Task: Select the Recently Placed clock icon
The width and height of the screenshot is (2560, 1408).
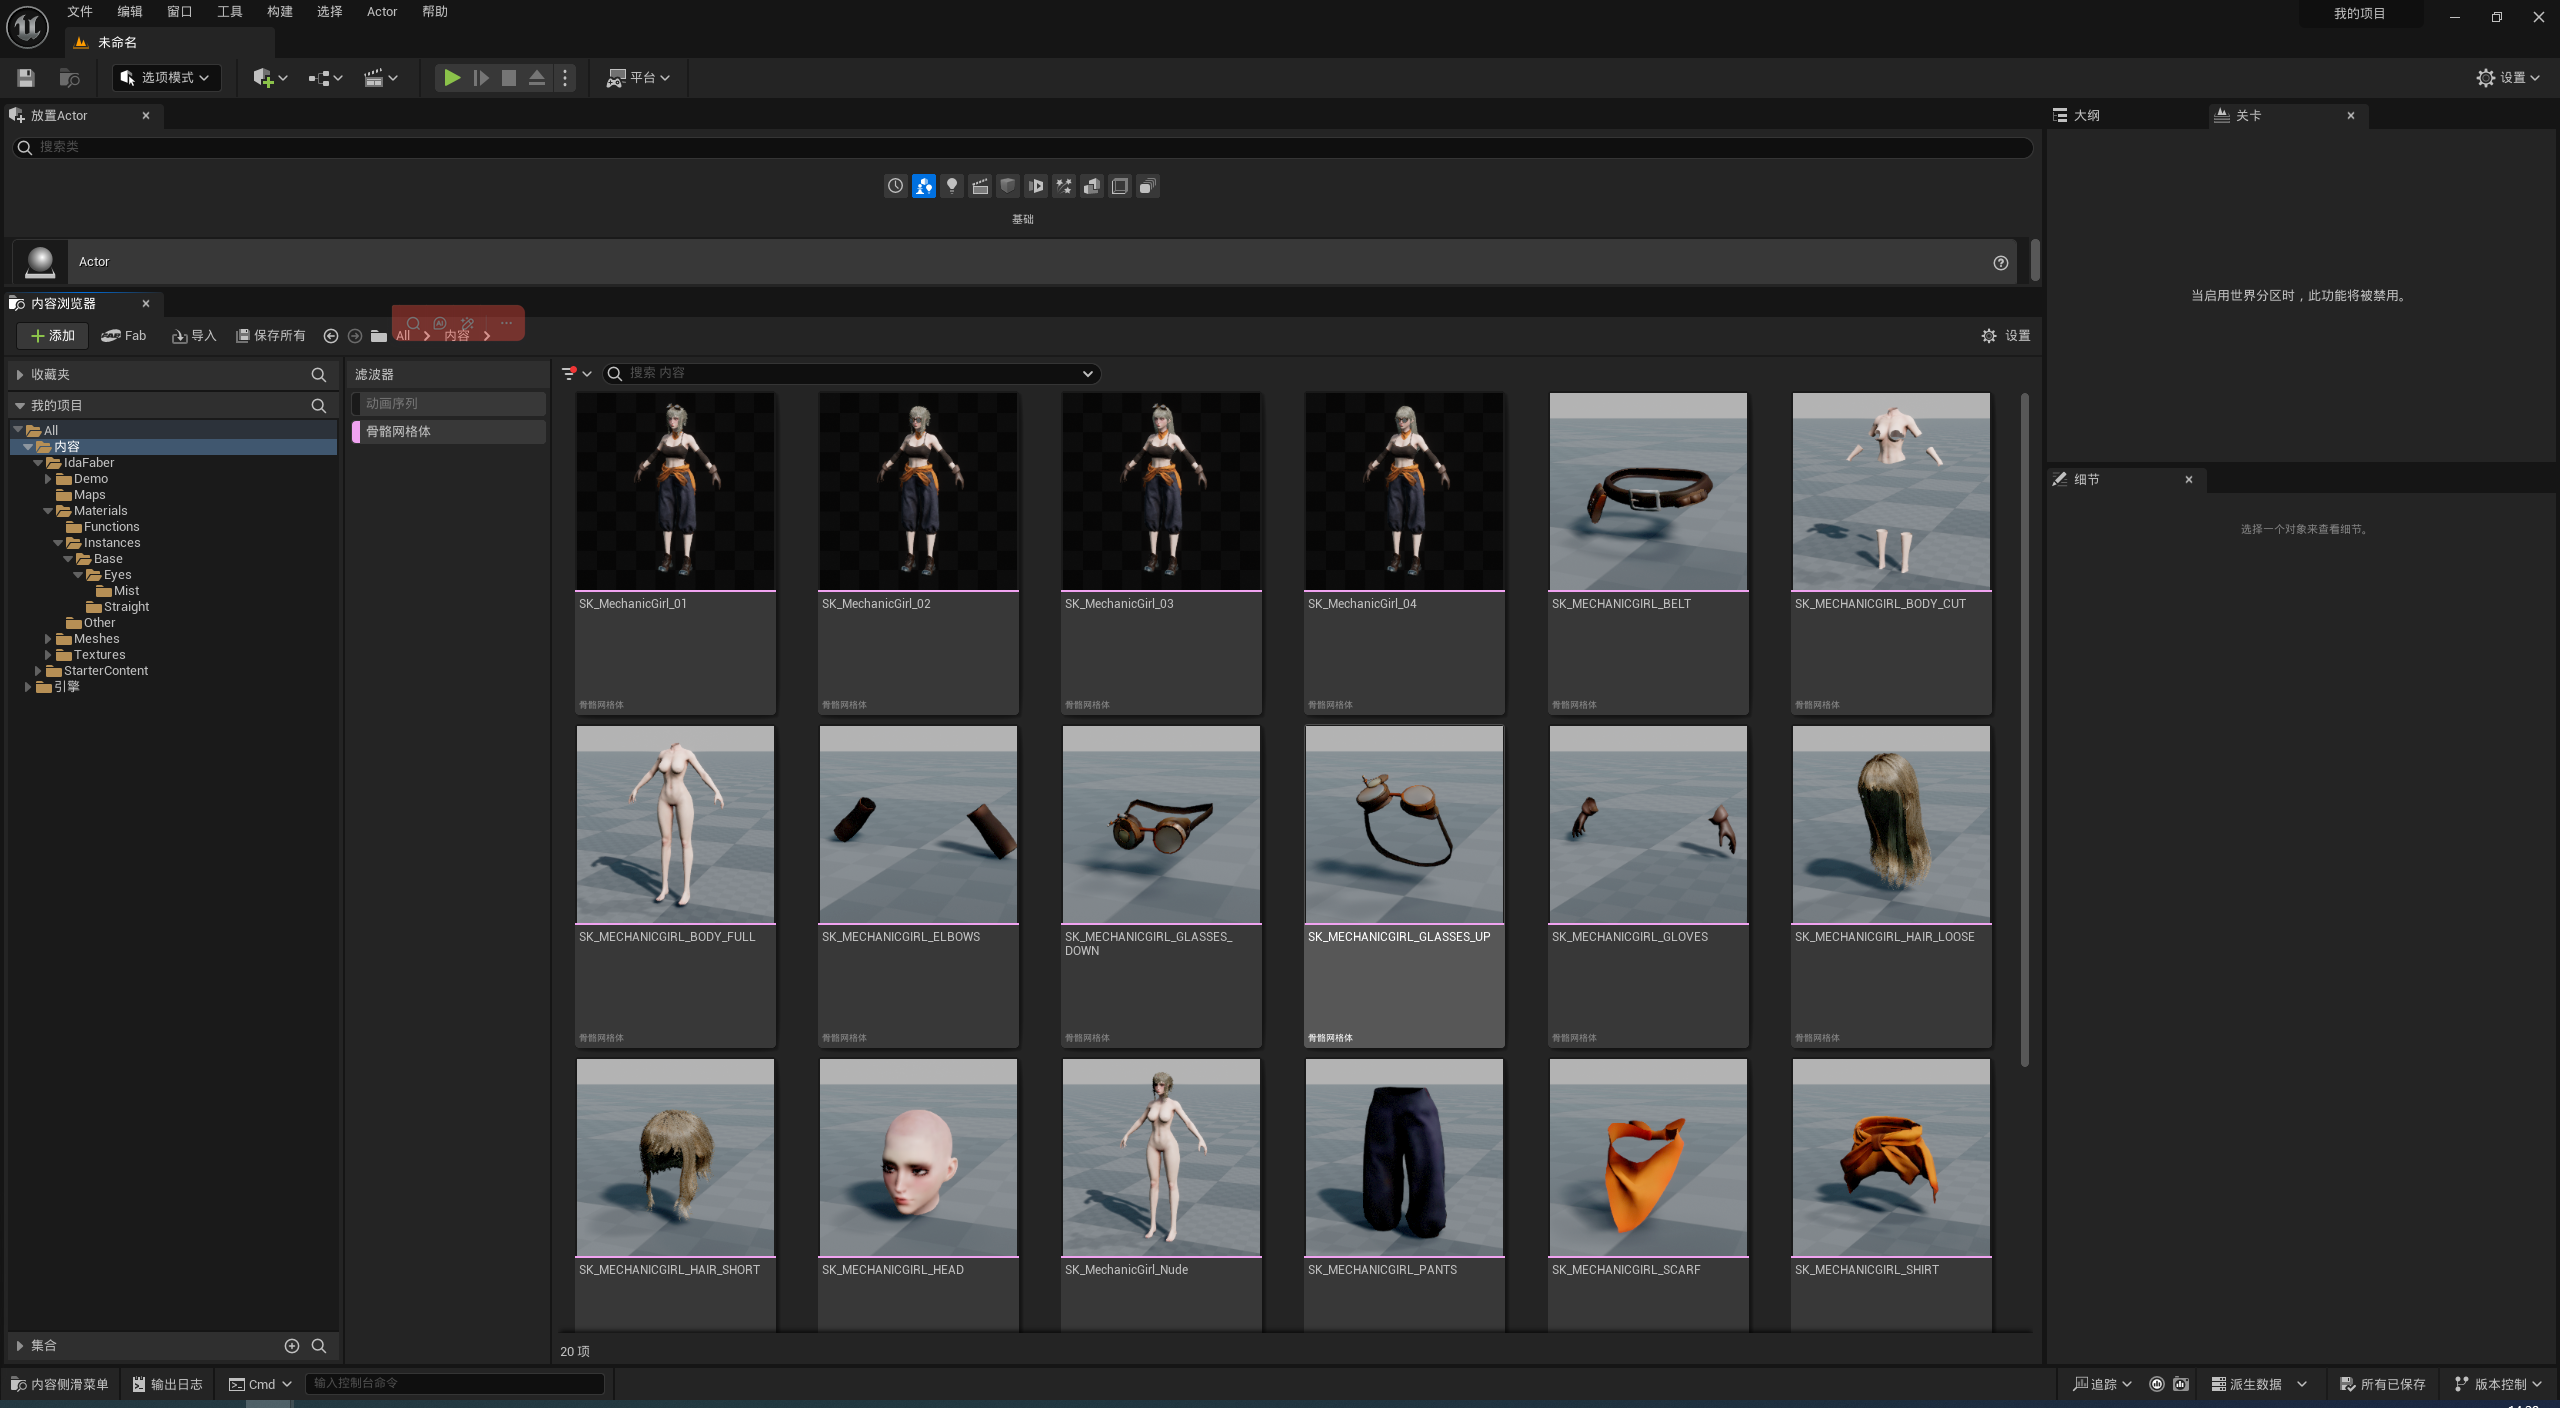Action: coord(895,186)
